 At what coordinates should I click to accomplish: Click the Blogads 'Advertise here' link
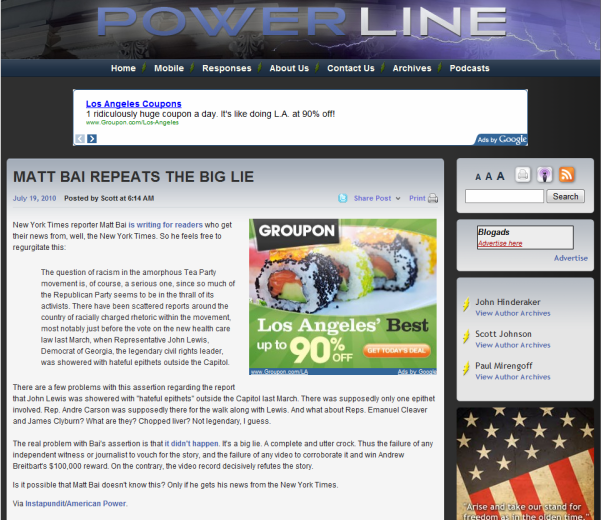click(x=500, y=243)
